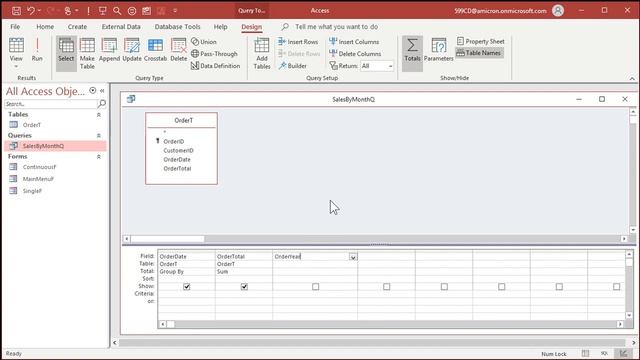Switch to the Create tab
The image size is (640, 360).
pyautogui.click(x=77, y=27)
